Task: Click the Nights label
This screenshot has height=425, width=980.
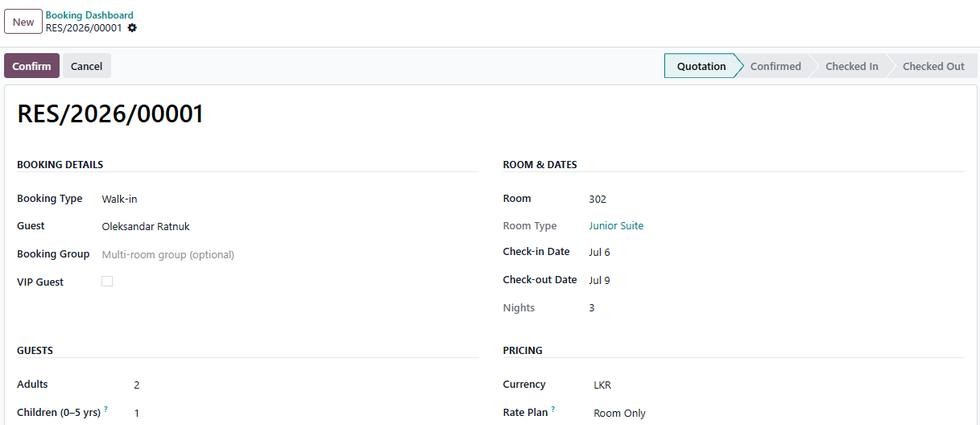Action: coord(519,308)
